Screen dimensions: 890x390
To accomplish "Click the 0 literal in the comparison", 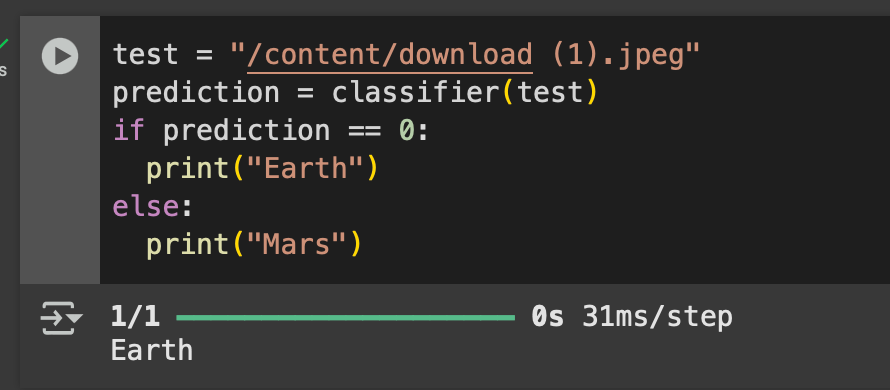I will [406, 131].
